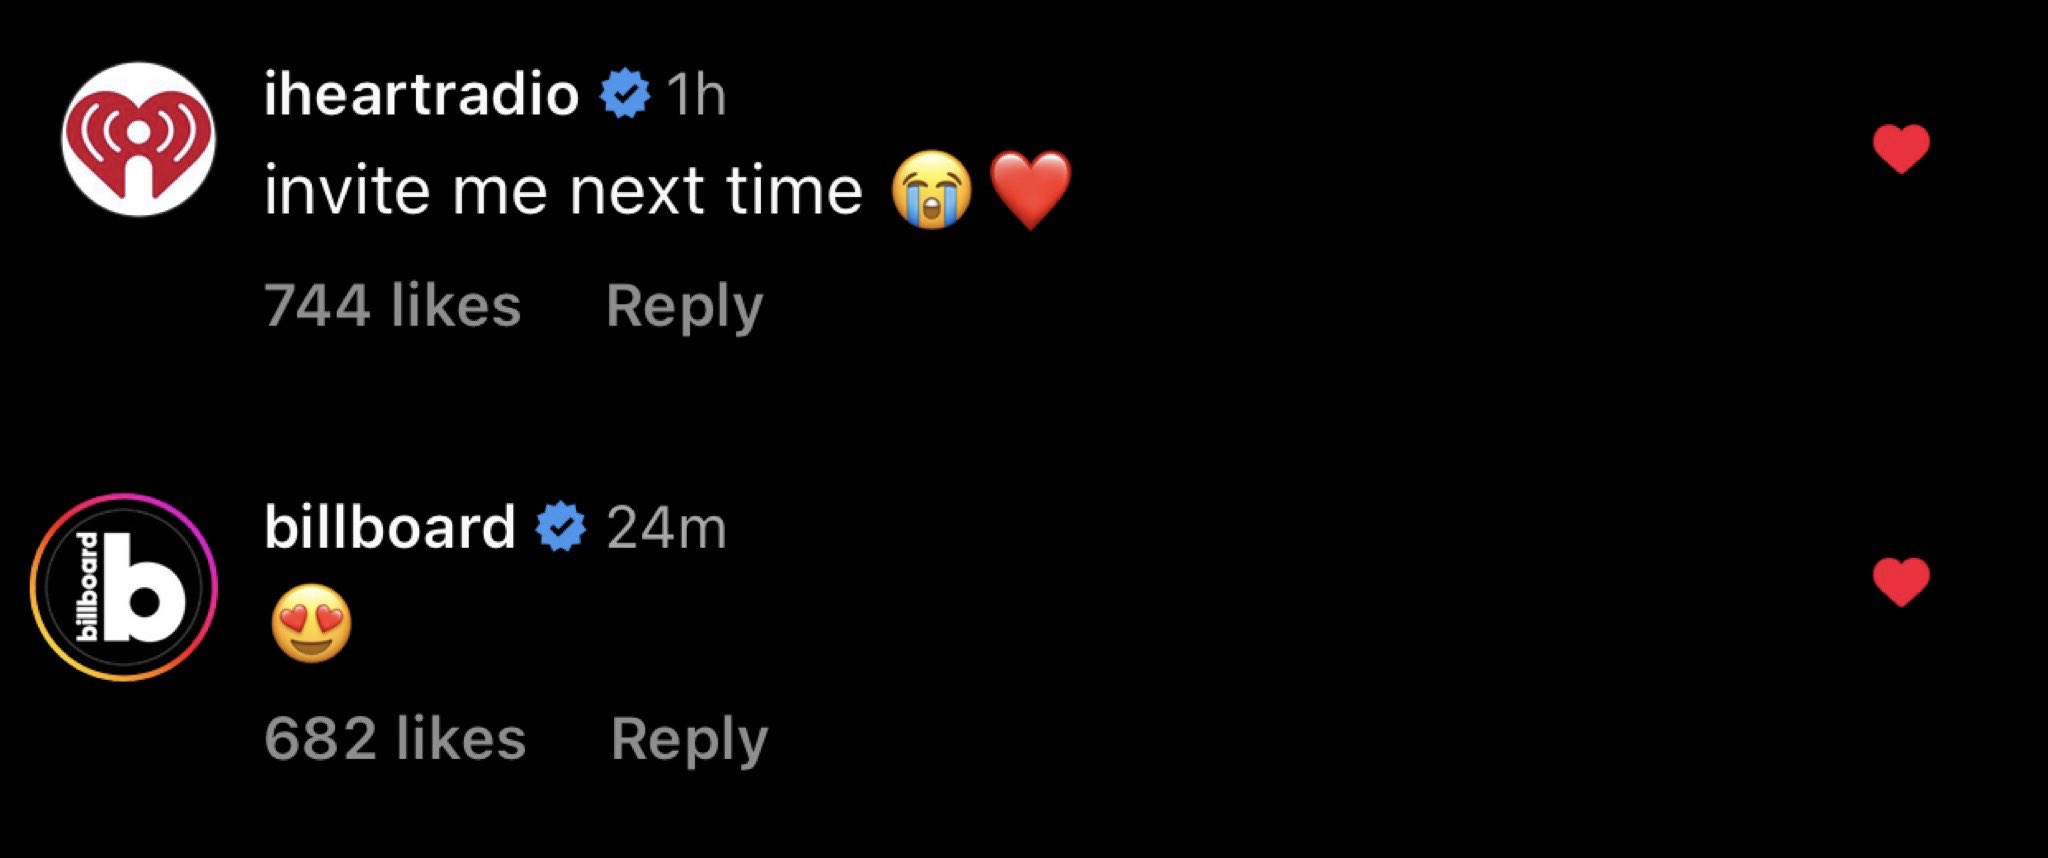This screenshot has width=2048, height=858.
Task: Open billboard's story-ringed avatar
Action: click(123, 587)
